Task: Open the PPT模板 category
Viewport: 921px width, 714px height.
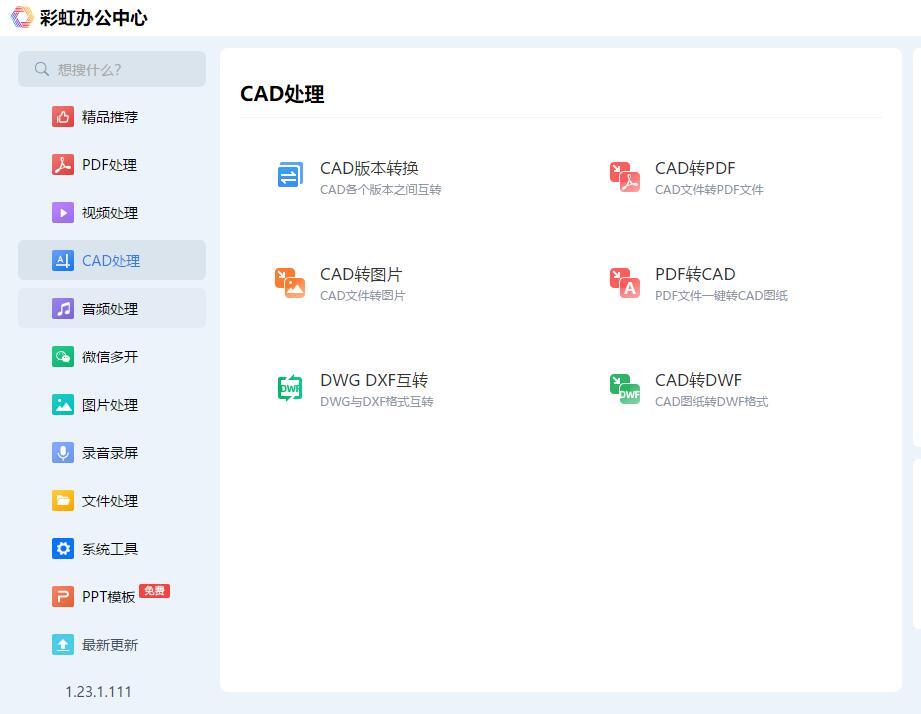Action: (109, 597)
